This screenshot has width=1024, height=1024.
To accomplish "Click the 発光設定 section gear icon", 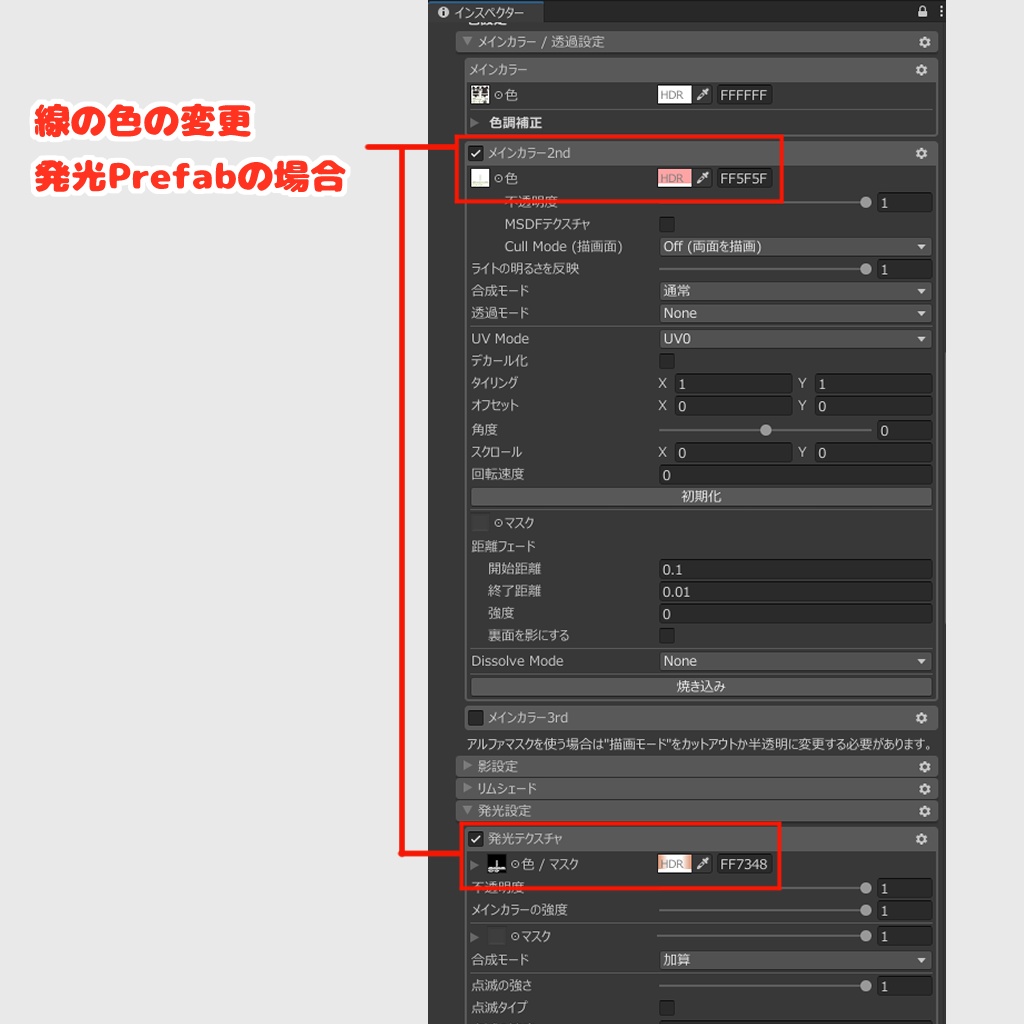I will [923, 811].
